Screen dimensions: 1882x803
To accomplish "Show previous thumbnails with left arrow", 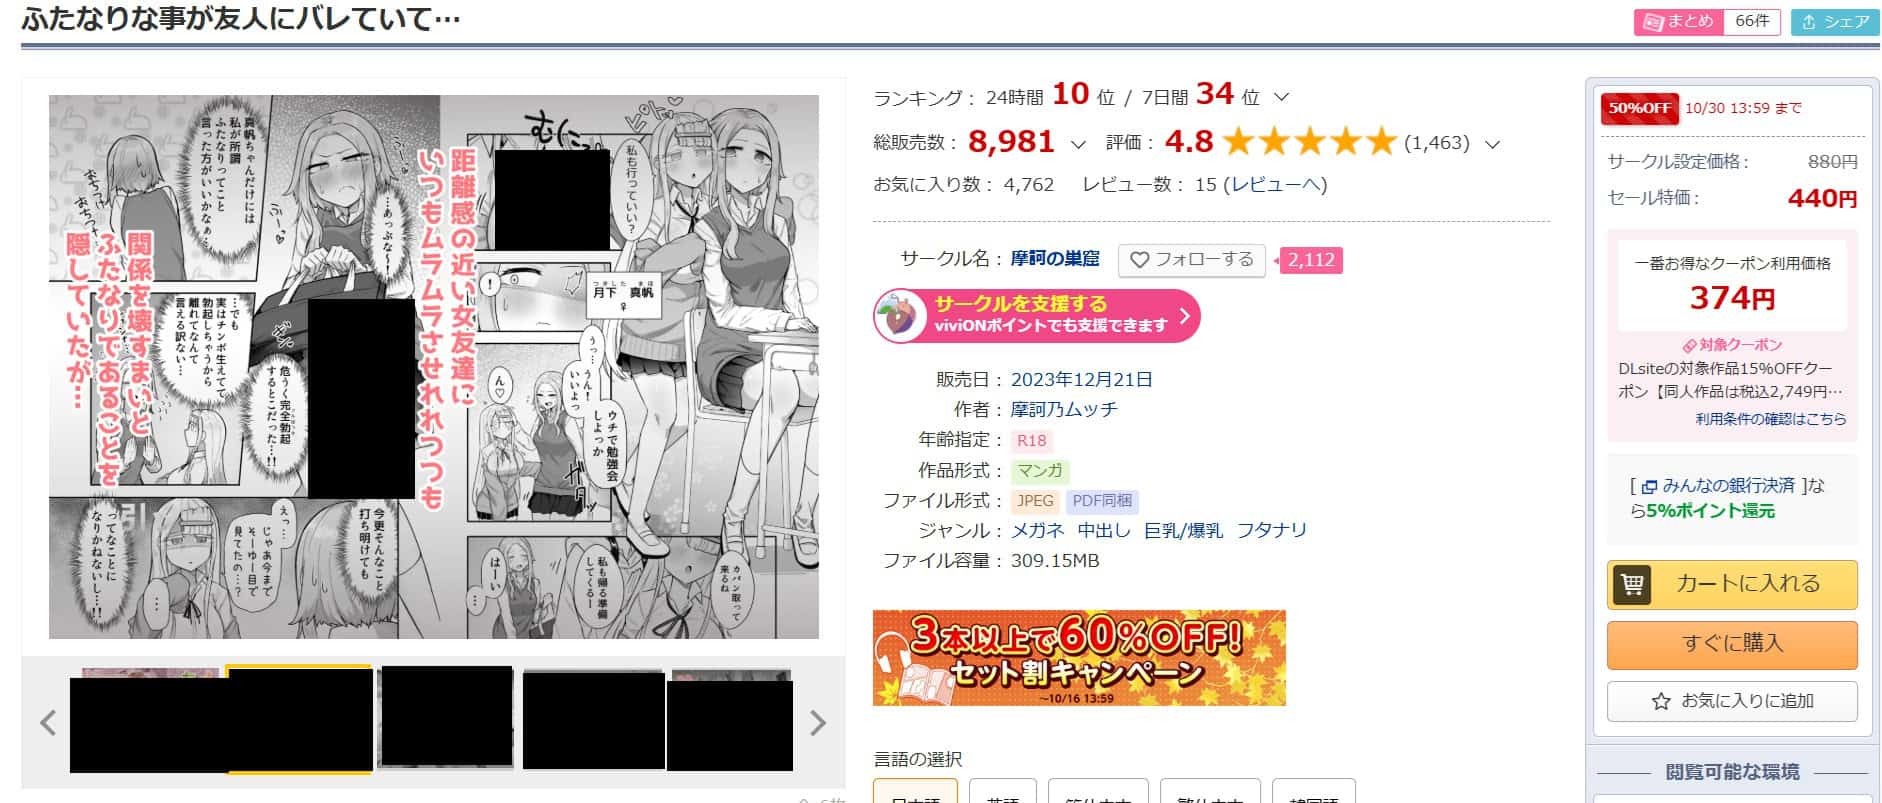I will click(48, 723).
